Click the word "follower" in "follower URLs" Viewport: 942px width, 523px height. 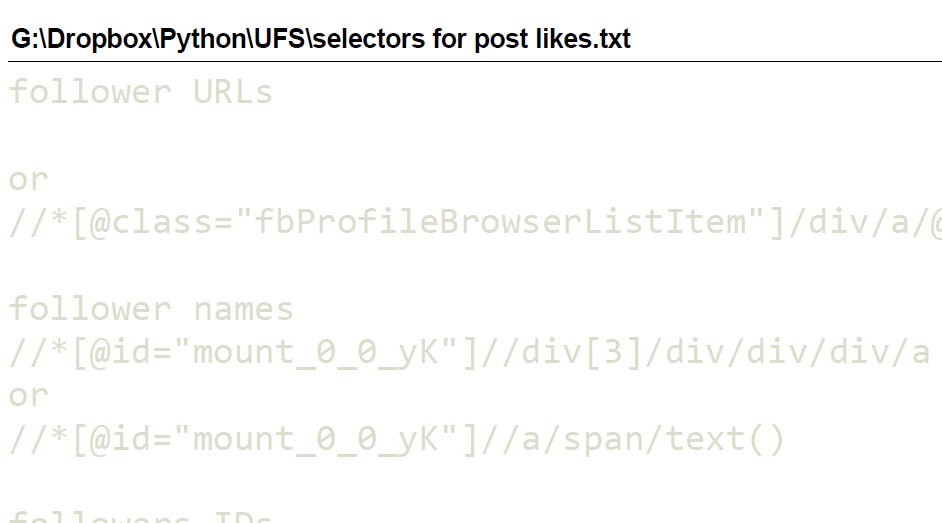click(x=90, y=92)
